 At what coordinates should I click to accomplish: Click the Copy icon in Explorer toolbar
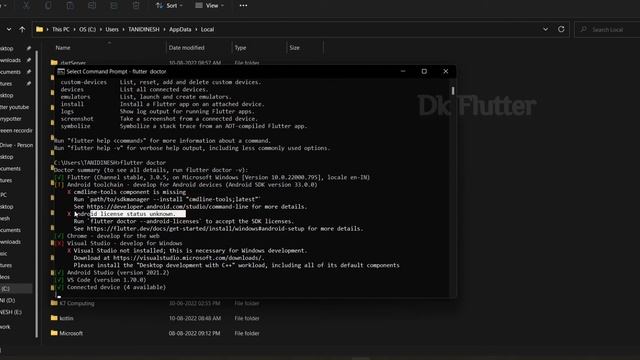48,5
